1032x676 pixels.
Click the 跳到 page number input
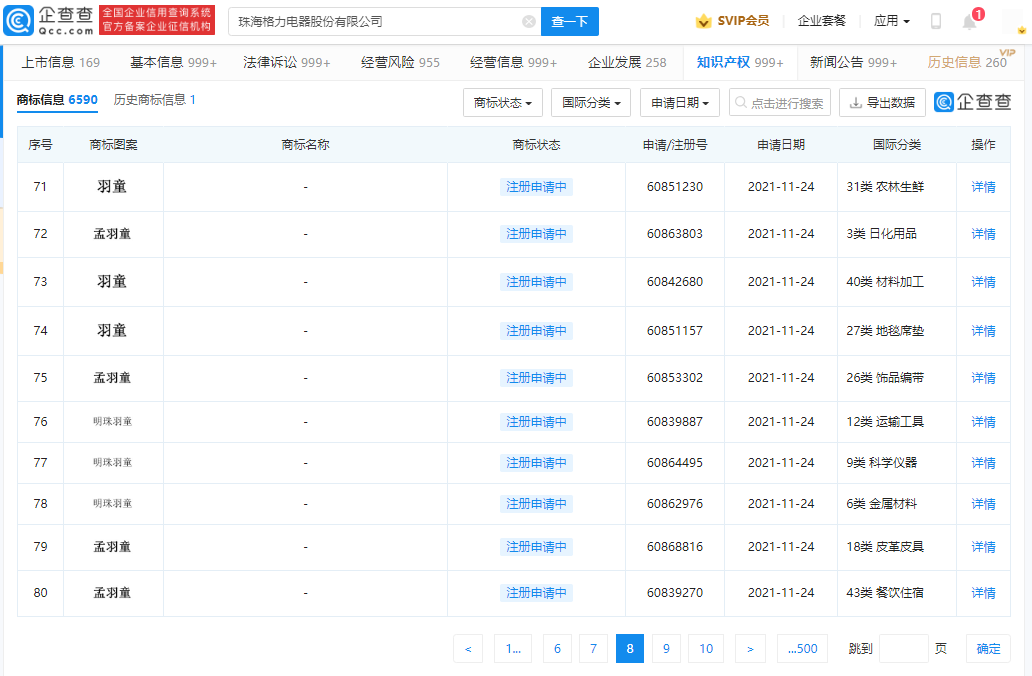tap(903, 649)
